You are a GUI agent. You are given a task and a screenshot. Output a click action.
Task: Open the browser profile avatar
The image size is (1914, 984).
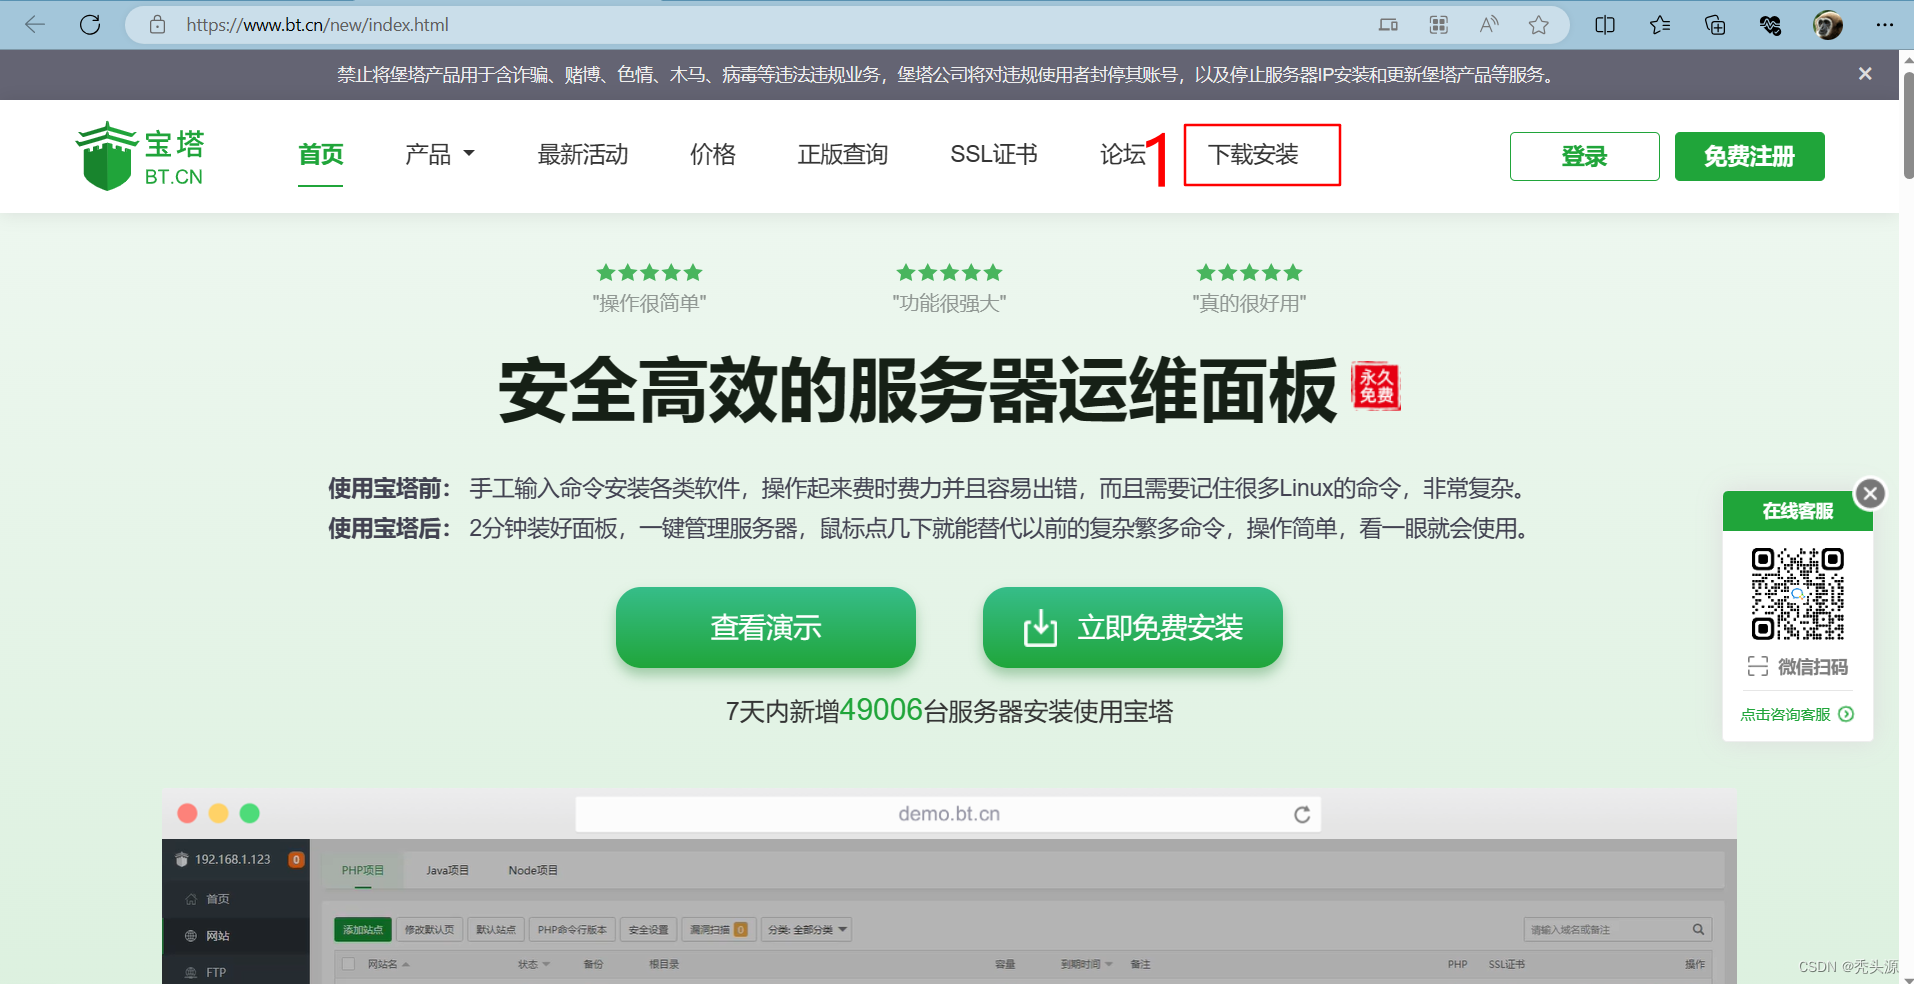(1828, 25)
